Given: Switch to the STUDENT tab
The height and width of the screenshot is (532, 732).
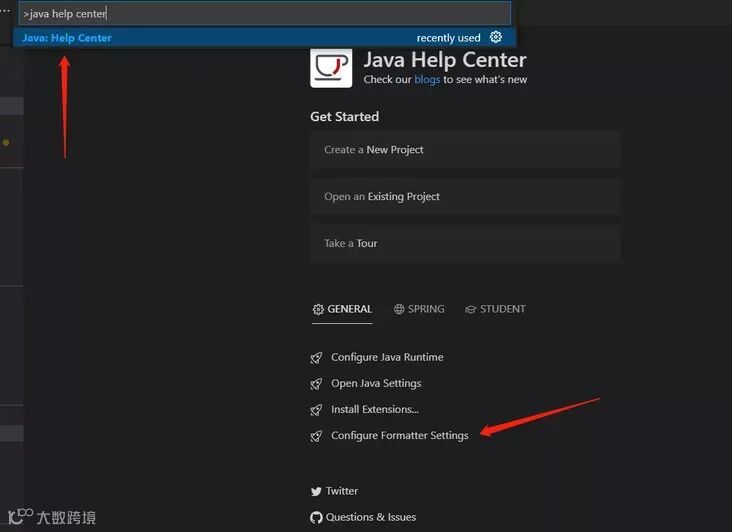Looking at the screenshot, I should click(x=495, y=309).
